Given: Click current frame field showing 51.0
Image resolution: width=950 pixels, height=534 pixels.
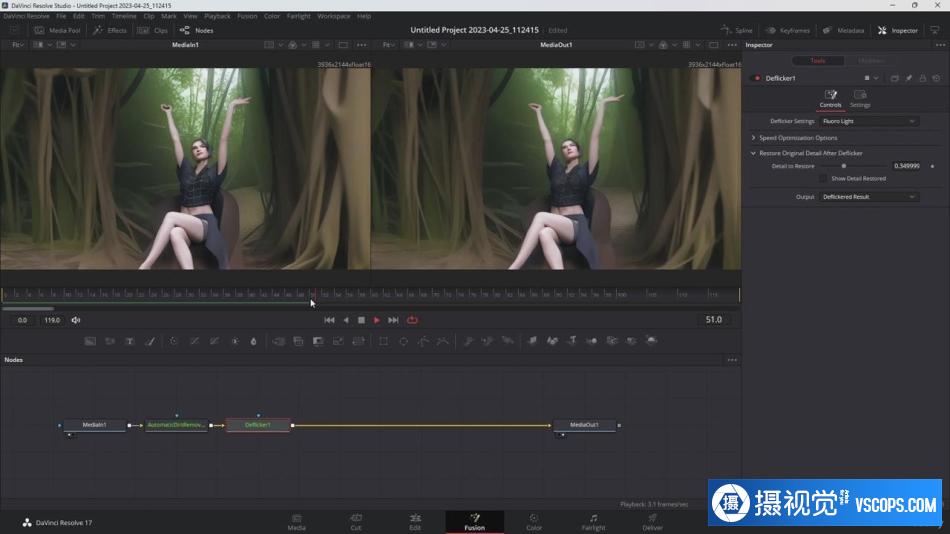Looking at the screenshot, I should tap(714, 320).
